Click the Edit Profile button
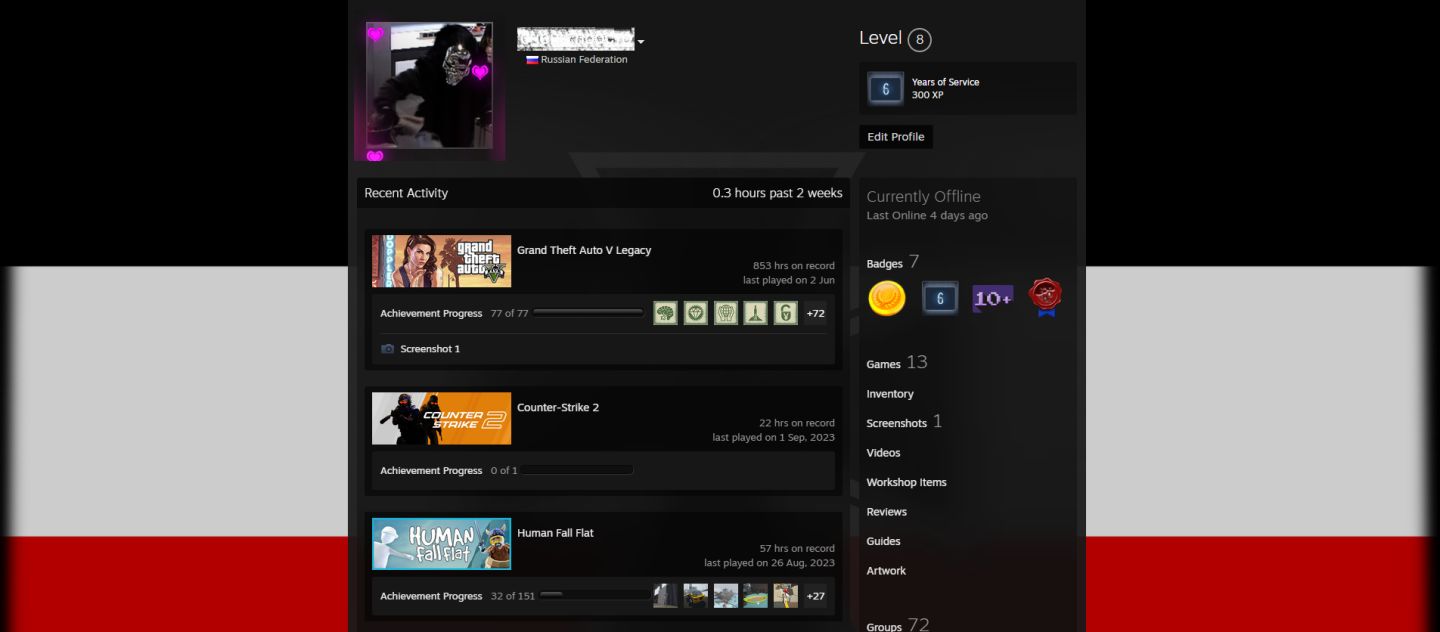 pyautogui.click(x=896, y=137)
